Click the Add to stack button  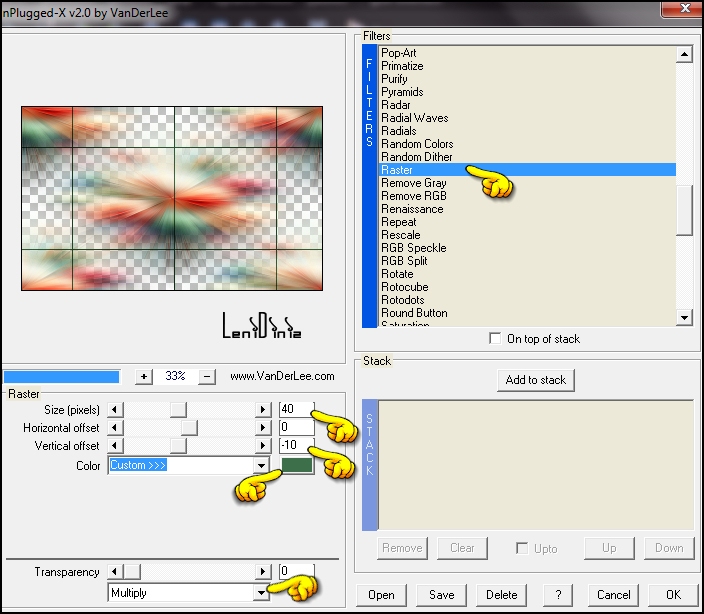536,380
